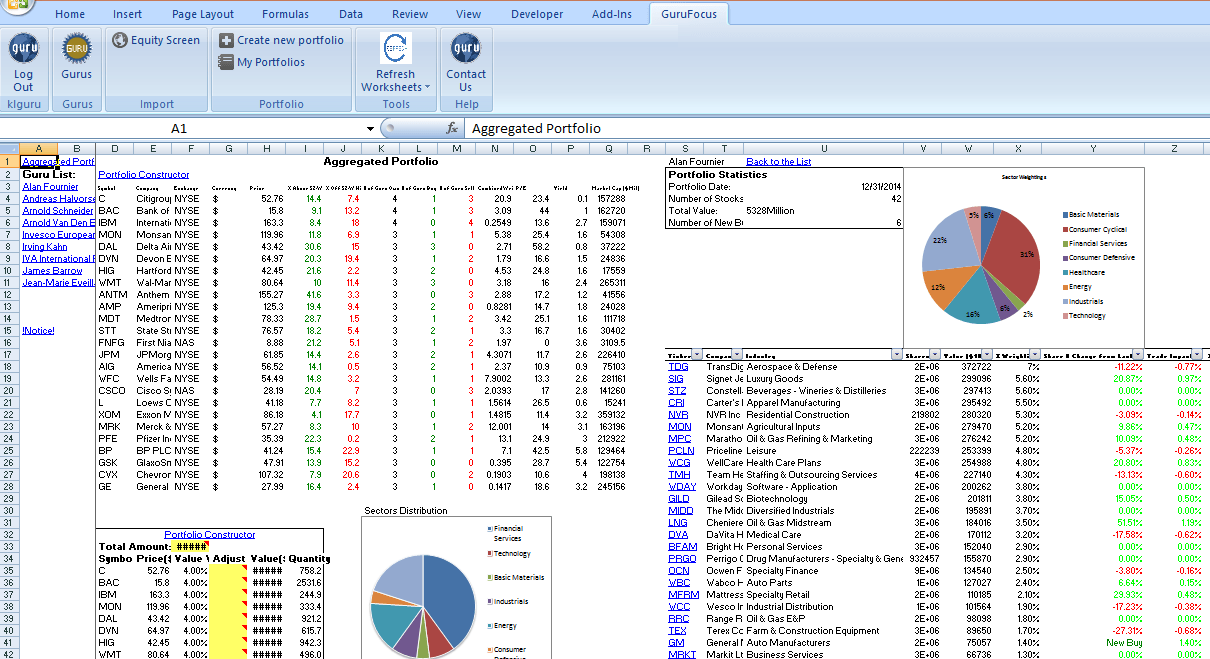Click the Refresh Worksheets icon
The image size is (1210, 659).
point(394,48)
